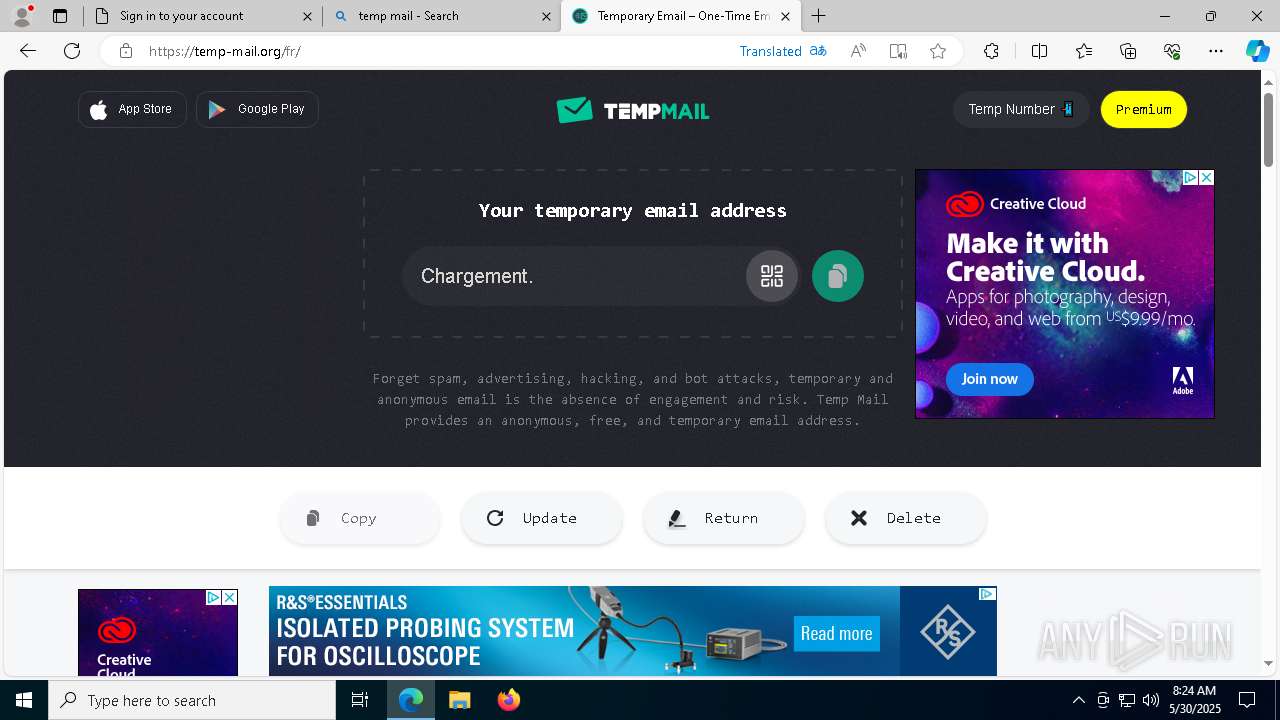
Task: Open Browser essentials icon
Action: click(1172, 51)
